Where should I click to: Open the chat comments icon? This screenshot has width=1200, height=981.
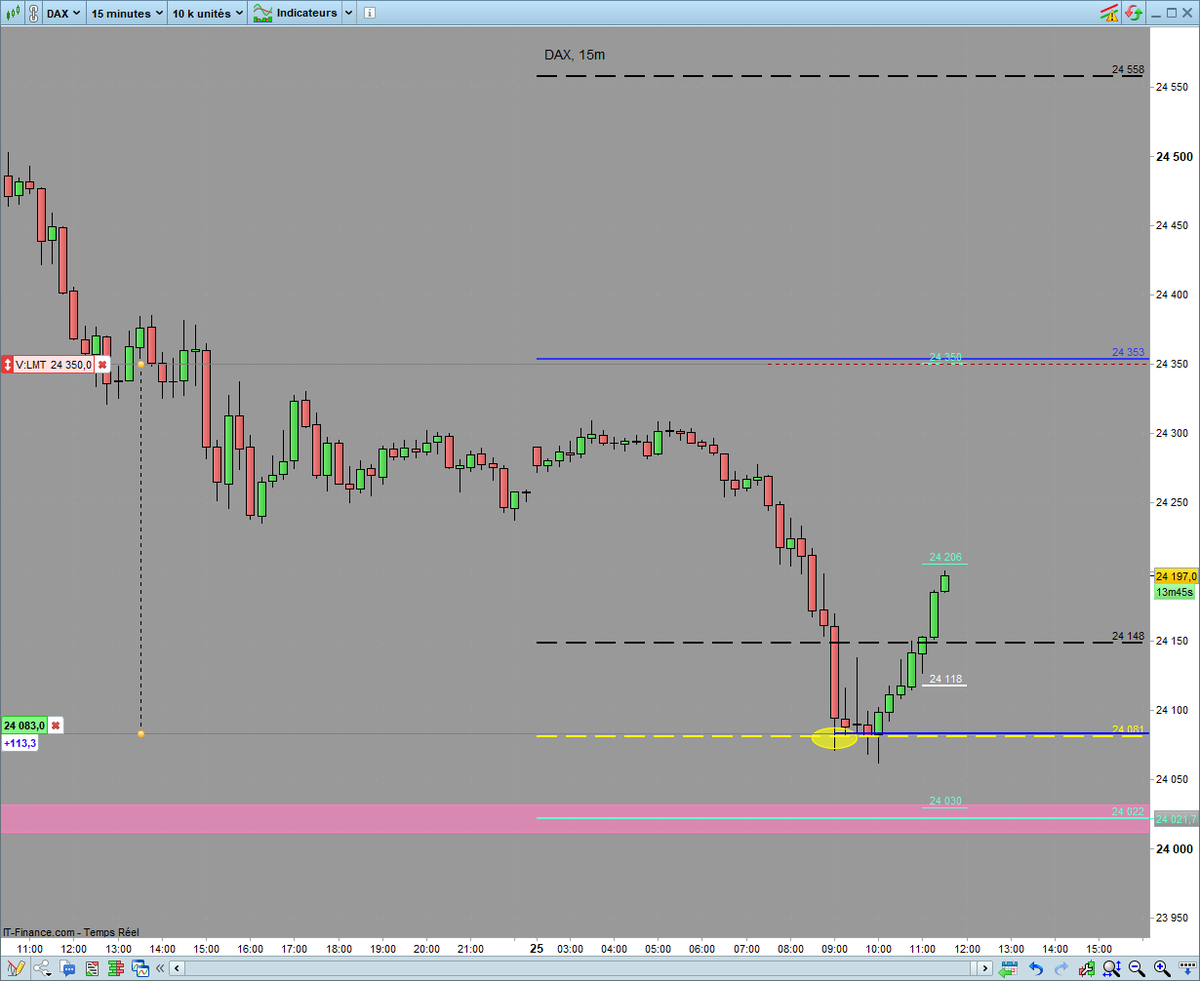point(68,968)
